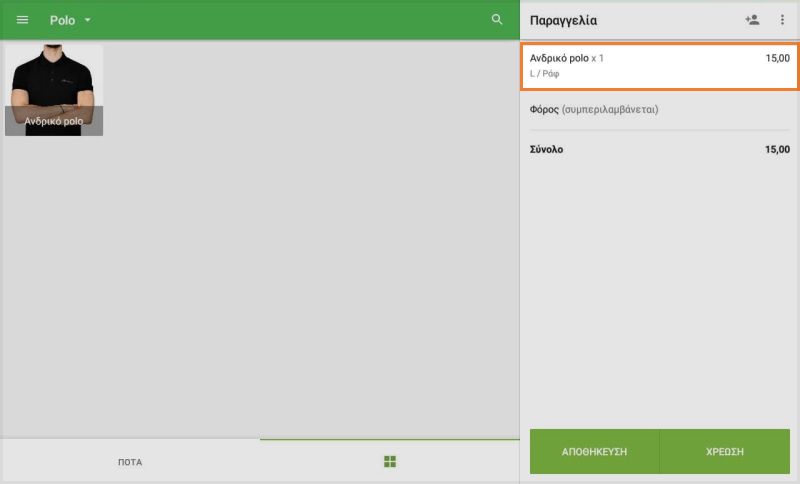
Task: Click the ΧΡΕΩΣΗ charge button
Action: pos(725,451)
